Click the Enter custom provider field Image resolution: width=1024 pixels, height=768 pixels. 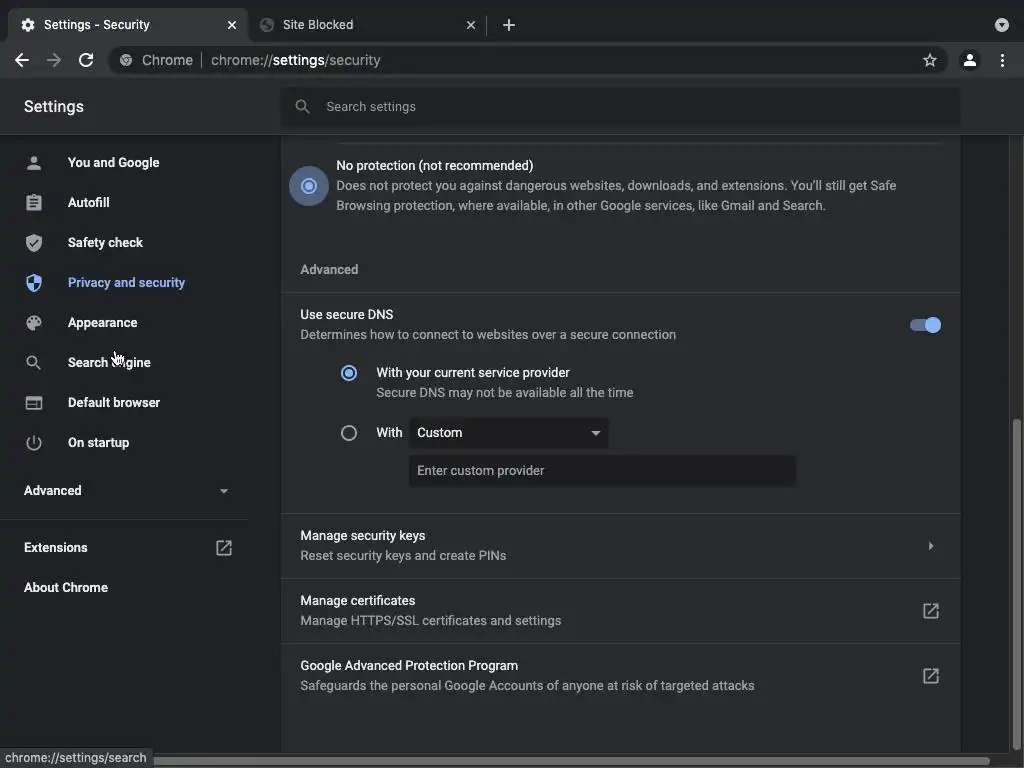point(602,471)
